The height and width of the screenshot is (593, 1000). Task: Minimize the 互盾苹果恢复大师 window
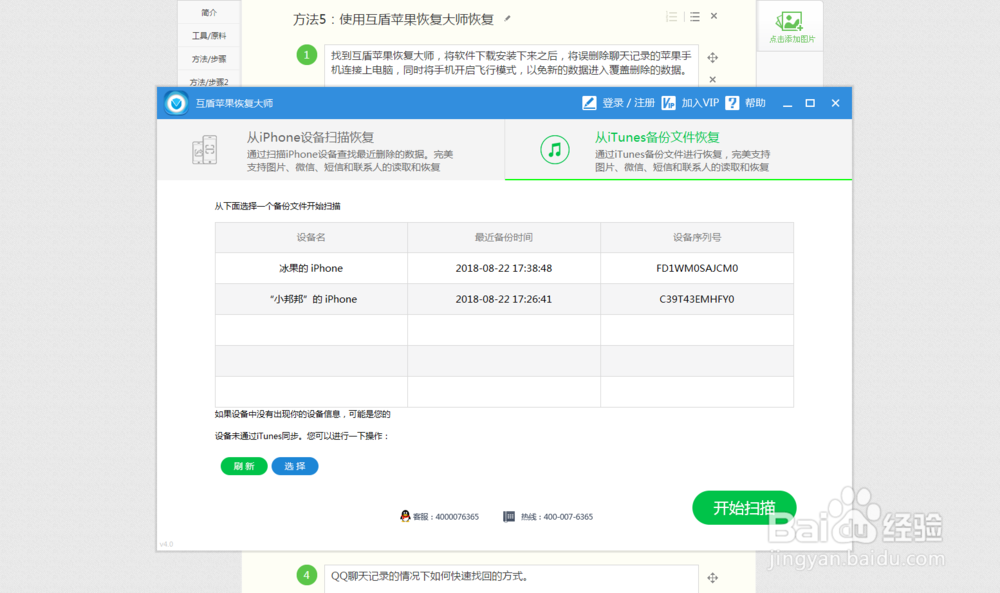click(x=788, y=103)
